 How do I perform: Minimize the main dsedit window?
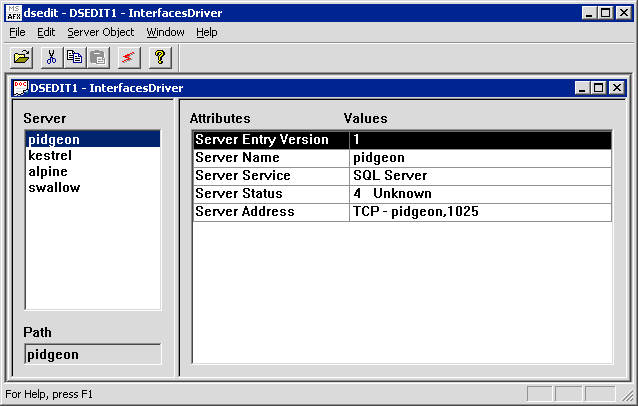(x=589, y=13)
